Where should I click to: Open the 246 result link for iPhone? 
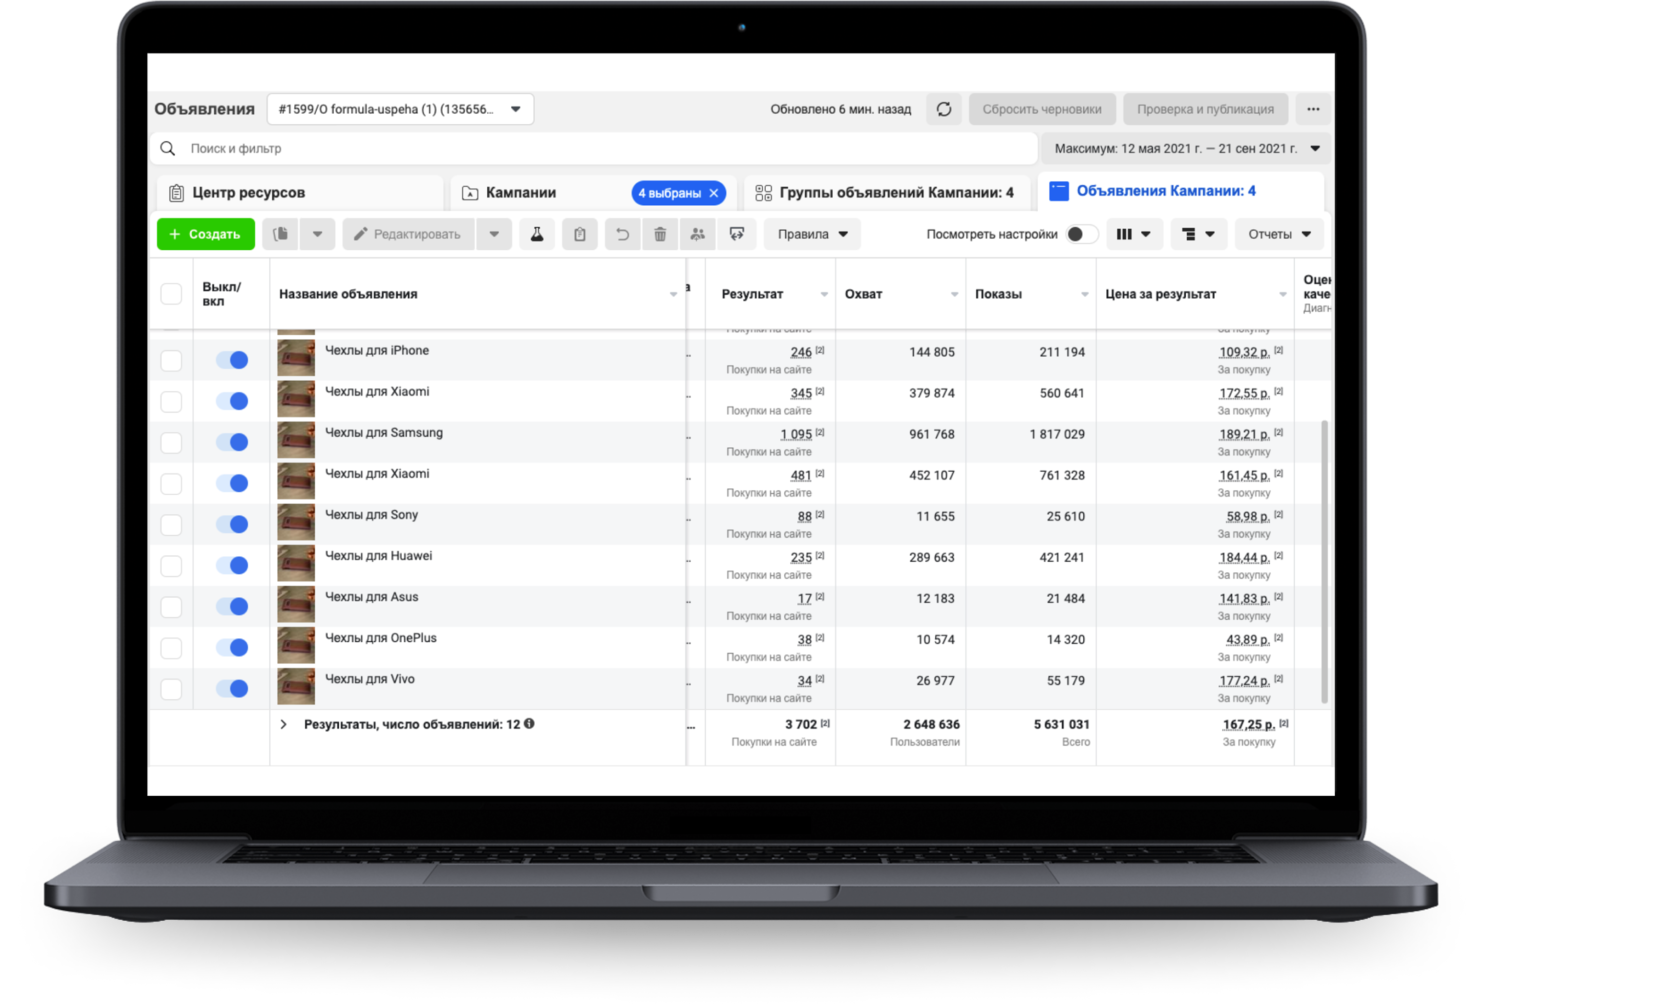pos(801,352)
